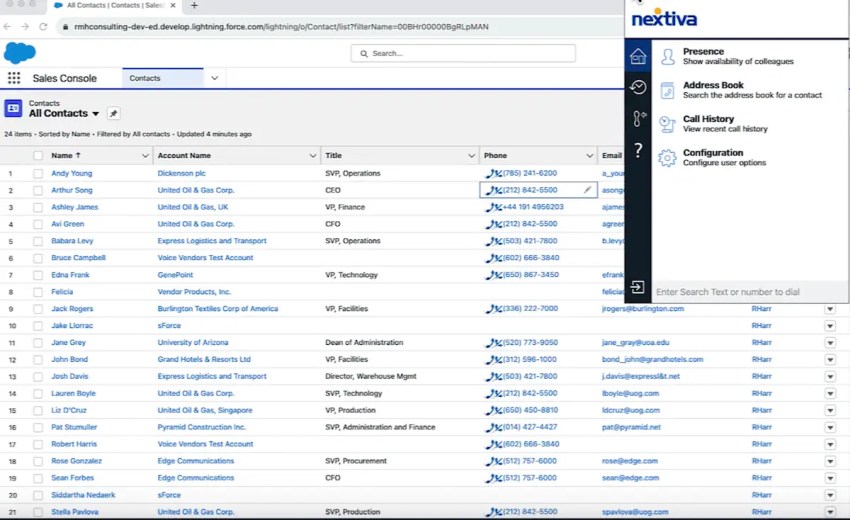
Task: Dial Babara Levy's phone icon
Action: coord(493,241)
